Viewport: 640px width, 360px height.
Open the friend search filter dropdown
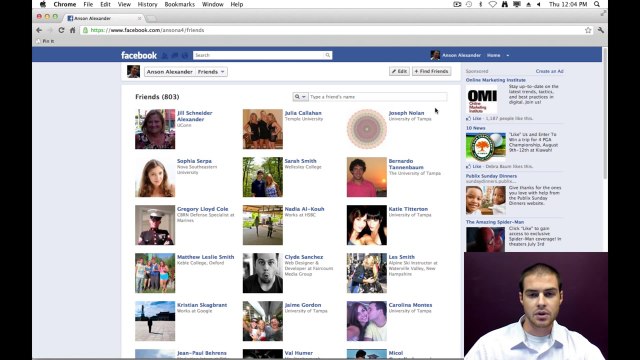[x=300, y=97]
